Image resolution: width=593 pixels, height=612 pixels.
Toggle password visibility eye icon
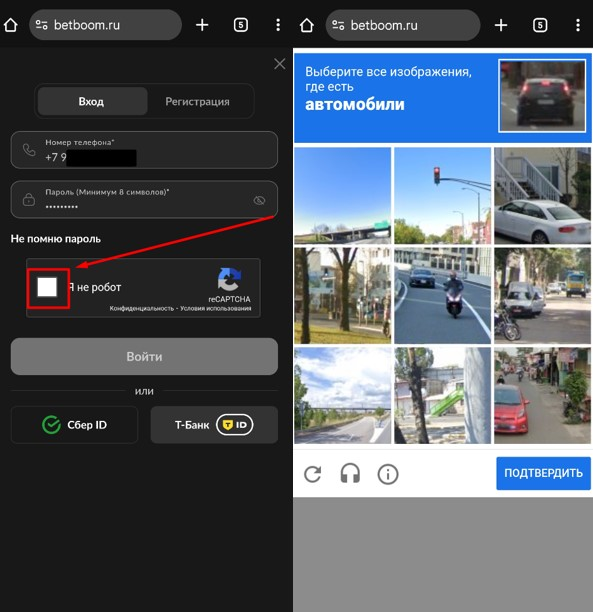[x=259, y=201]
